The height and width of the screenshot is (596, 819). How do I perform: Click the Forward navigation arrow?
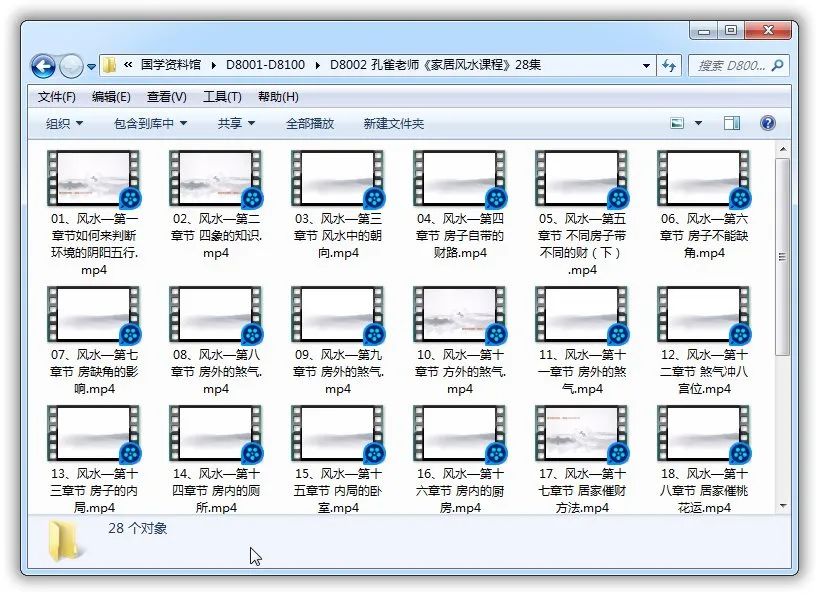pyautogui.click(x=71, y=66)
